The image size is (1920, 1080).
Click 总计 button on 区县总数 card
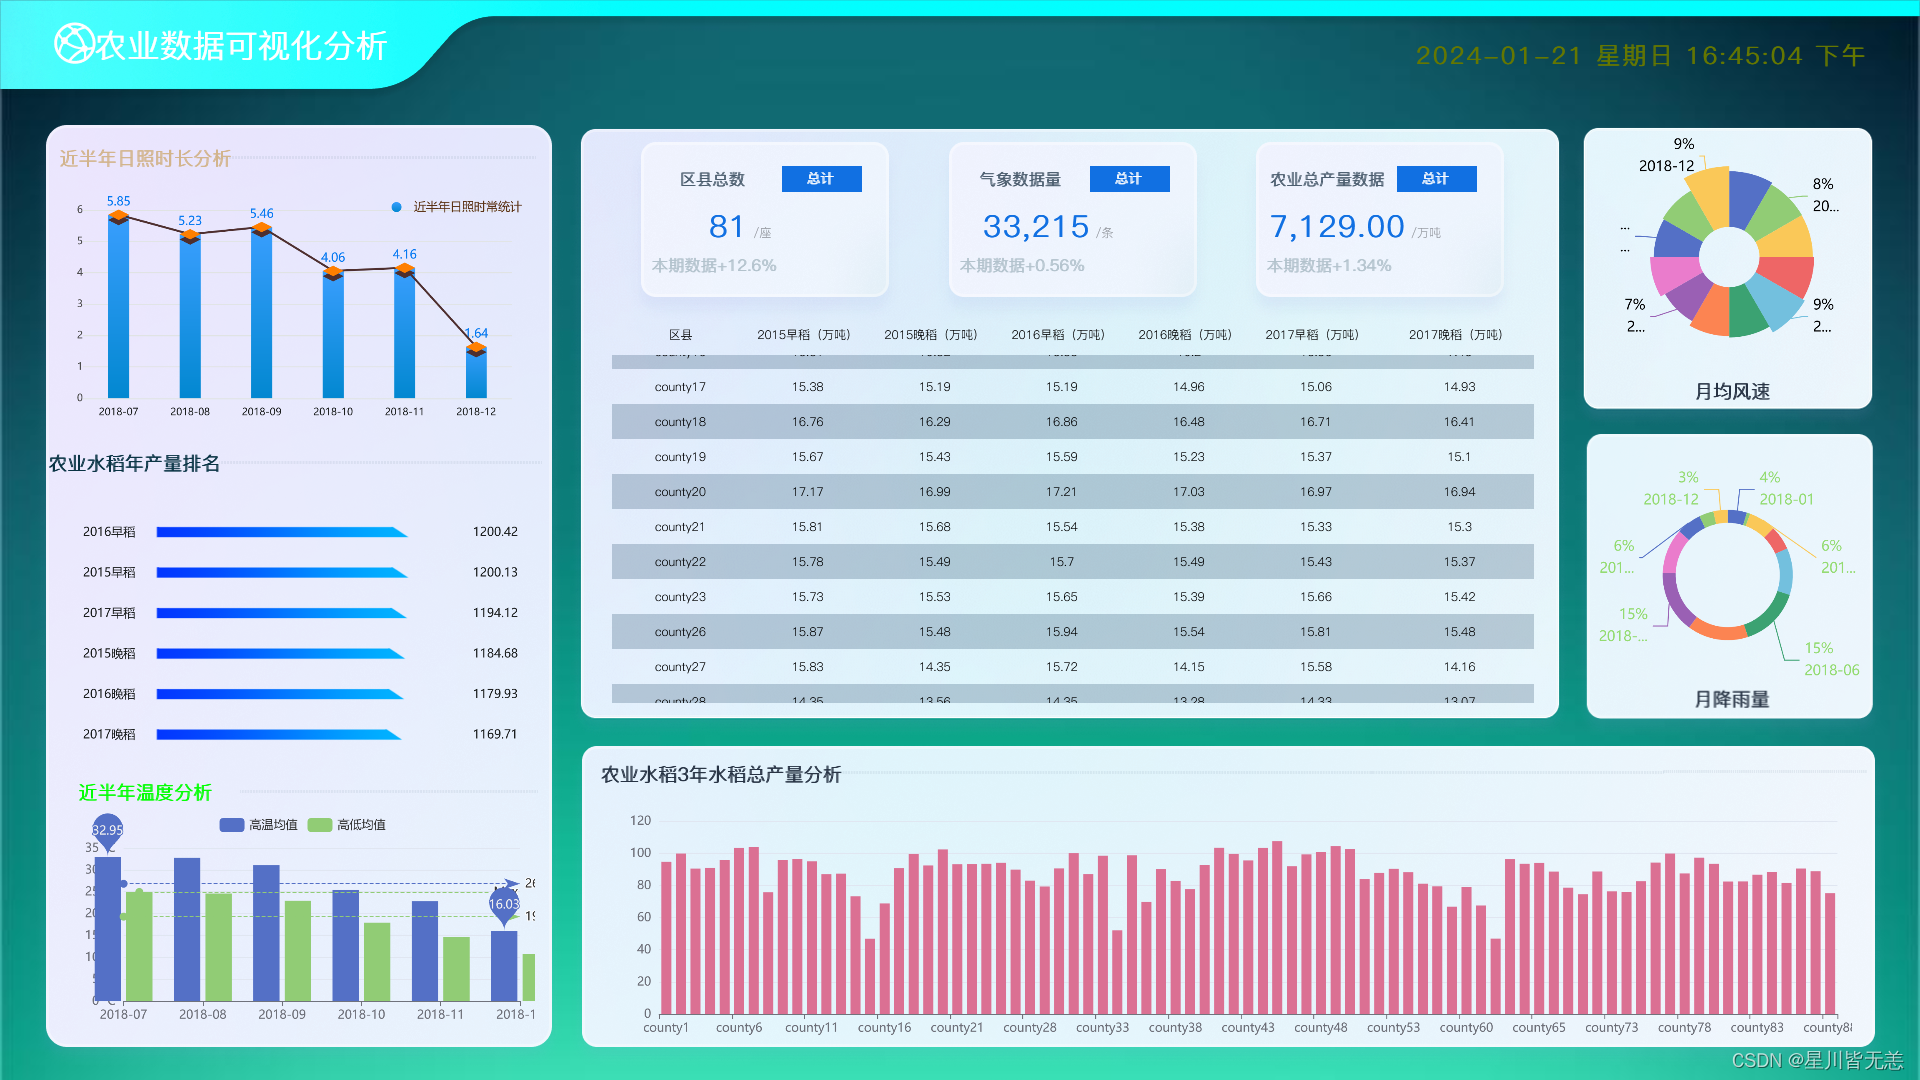[x=821, y=179]
